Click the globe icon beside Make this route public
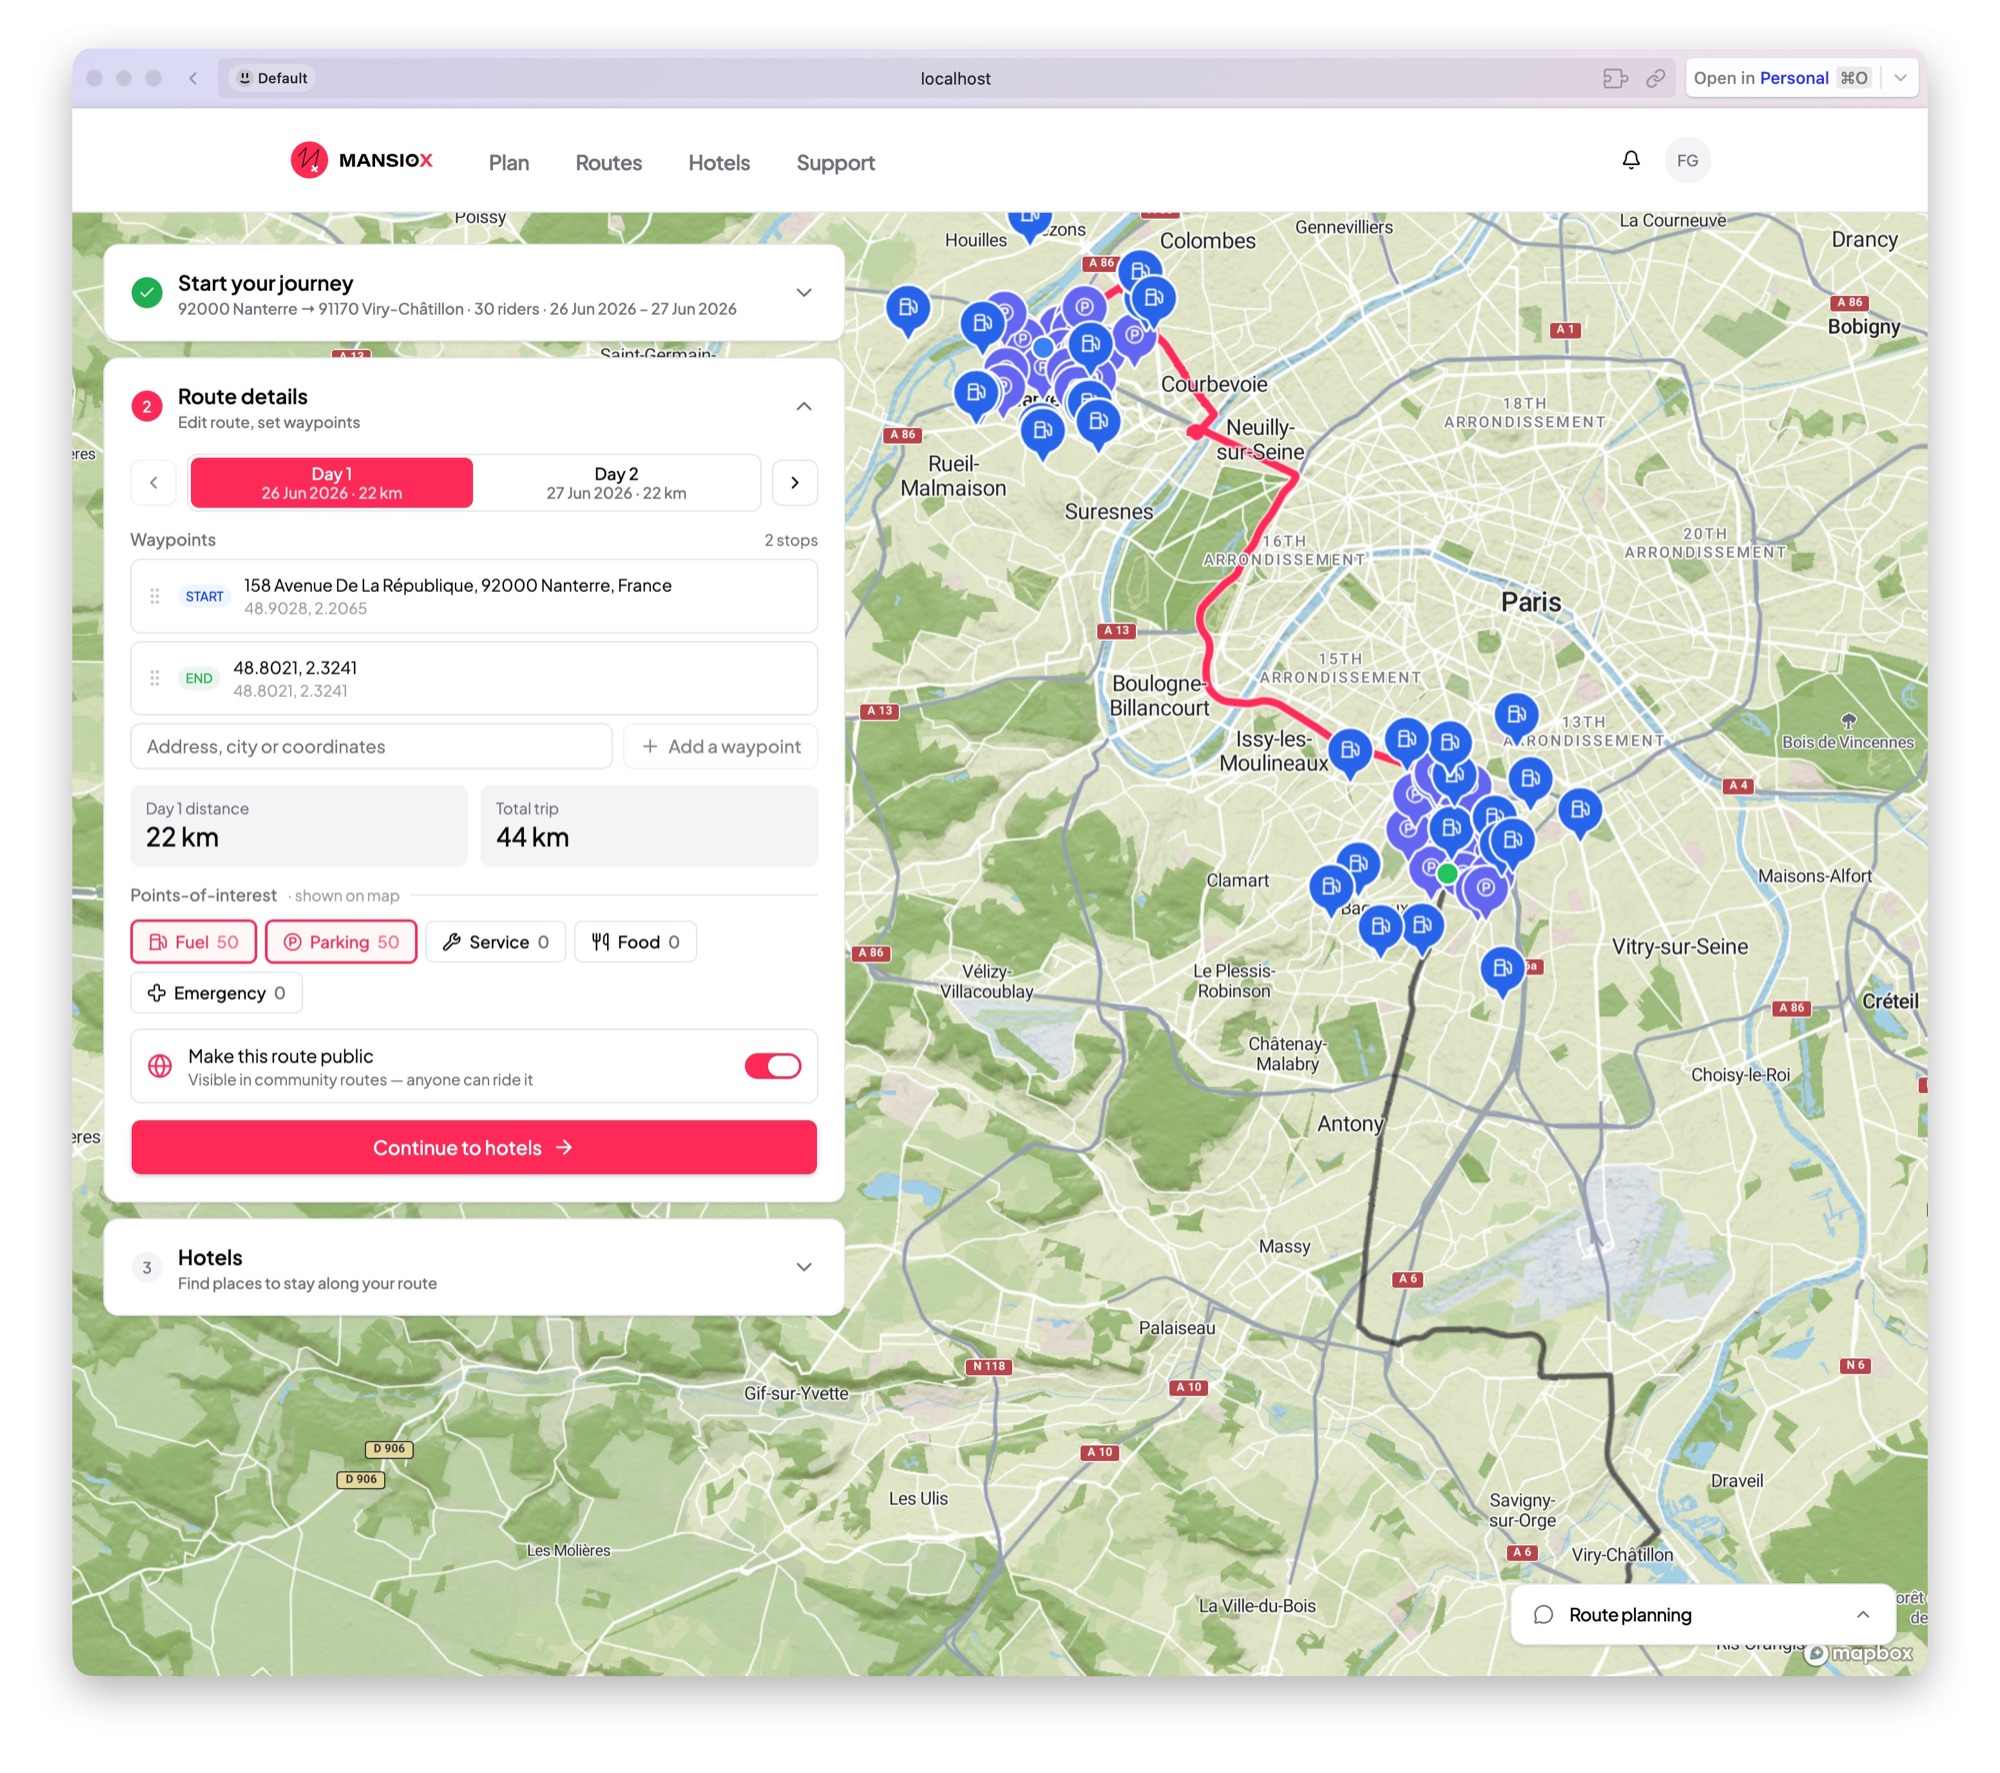Screen dimensions: 2000x1773 (160, 1066)
